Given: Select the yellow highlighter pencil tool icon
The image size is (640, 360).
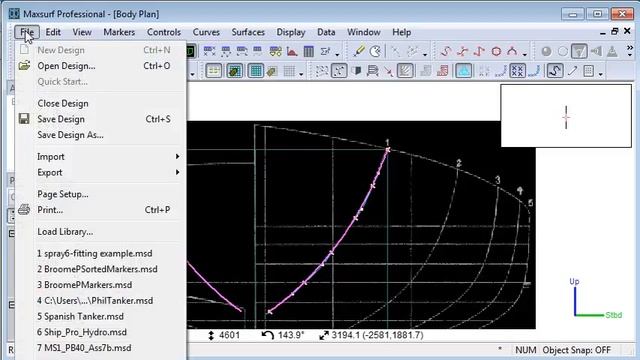Looking at the screenshot, I should pos(359,51).
